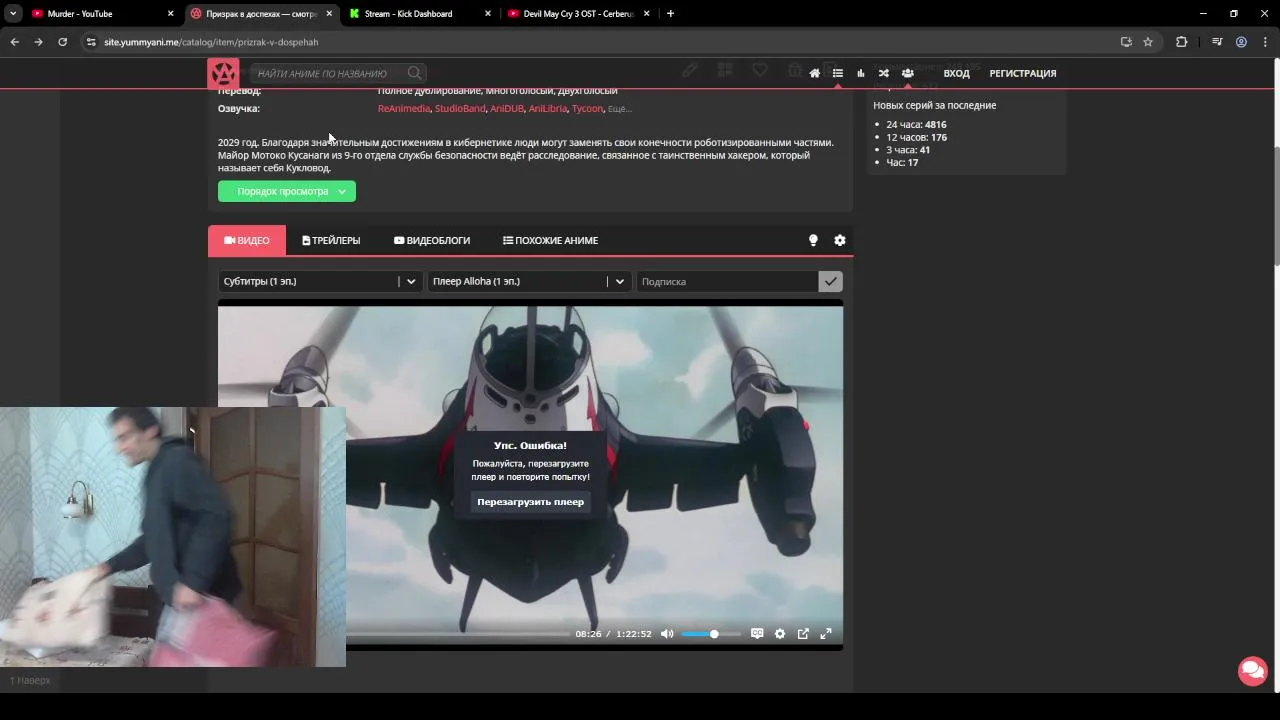Click Перезагрузить плеер button
Screen dimensions: 1280x720
(530, 502)
